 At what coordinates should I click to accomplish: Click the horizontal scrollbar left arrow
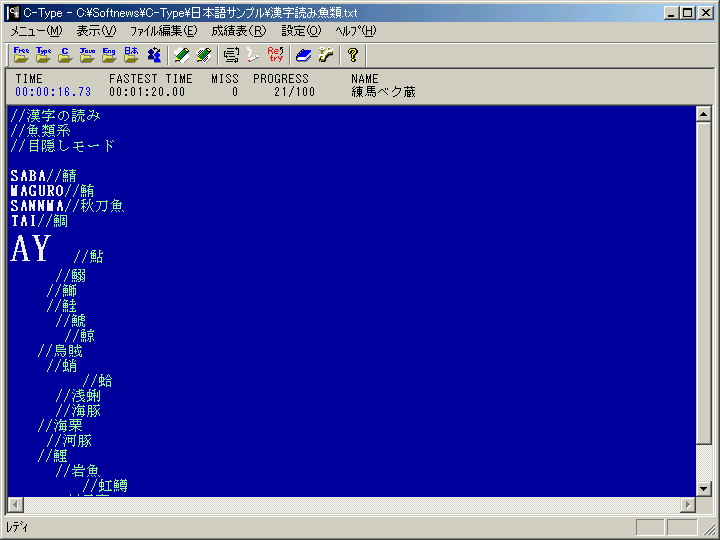tap(15, 505)
